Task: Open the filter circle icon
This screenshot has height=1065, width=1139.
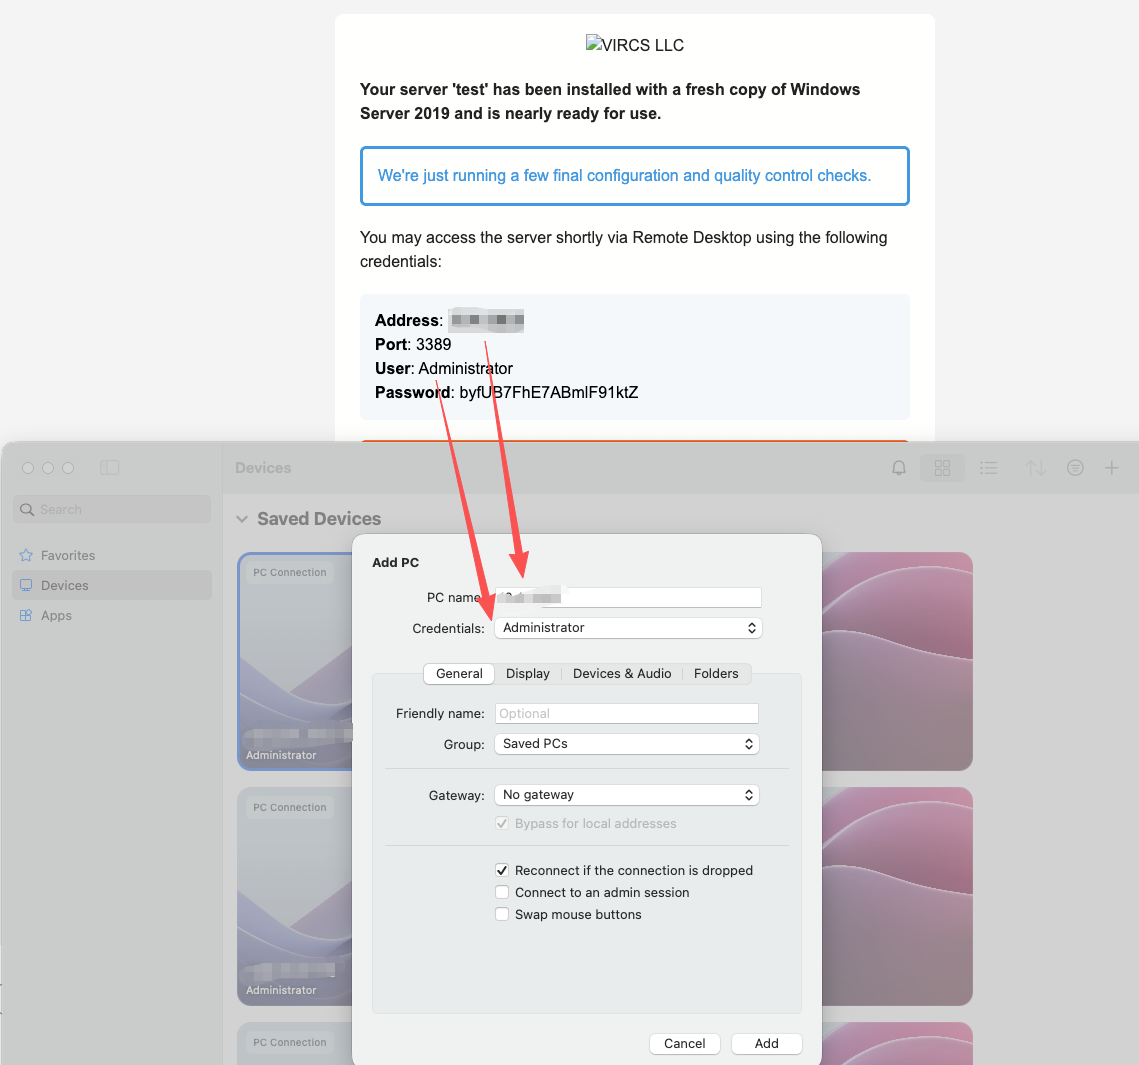Action: [1075, 468]
